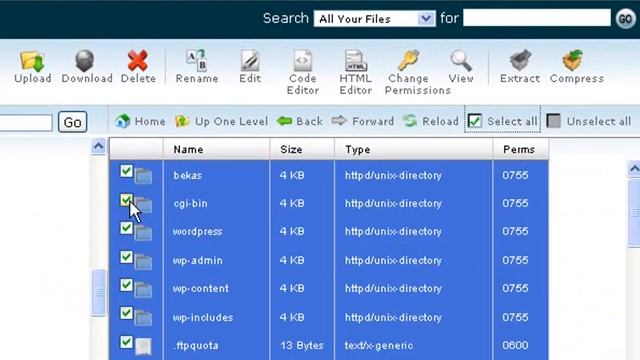Screen dimensions: 640x360
Task: Navigate Up One Level
Action: tap(221, 121)
